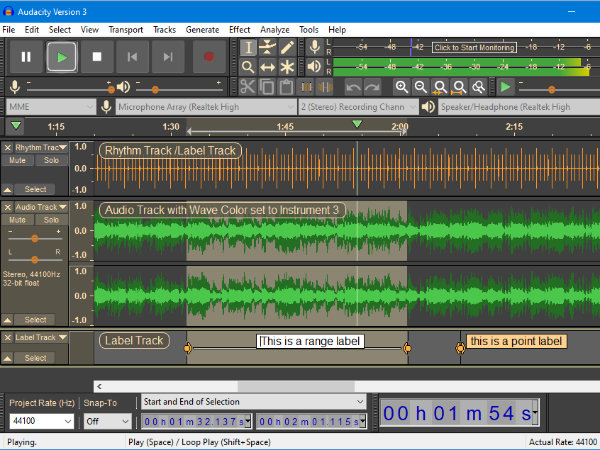The width and height of the screenshot is (600, 450).
Task: Open Speaker/Headphone playback device dropdown
Action: click(520, 107)
